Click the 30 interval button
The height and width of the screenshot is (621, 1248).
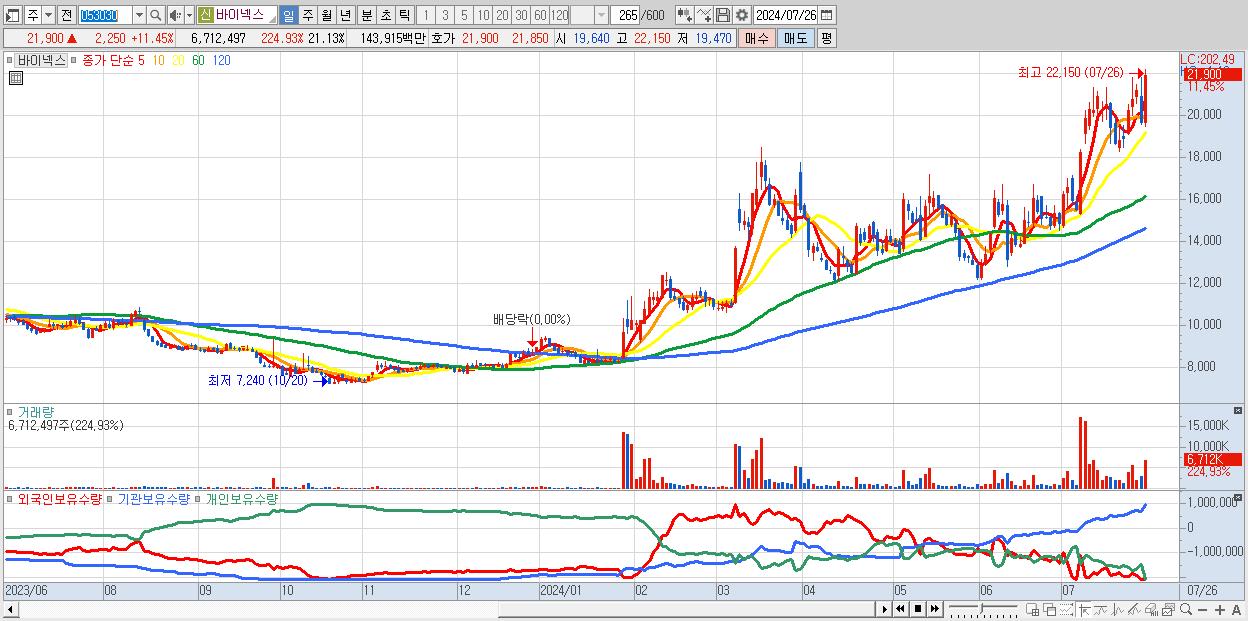point(521,15)
